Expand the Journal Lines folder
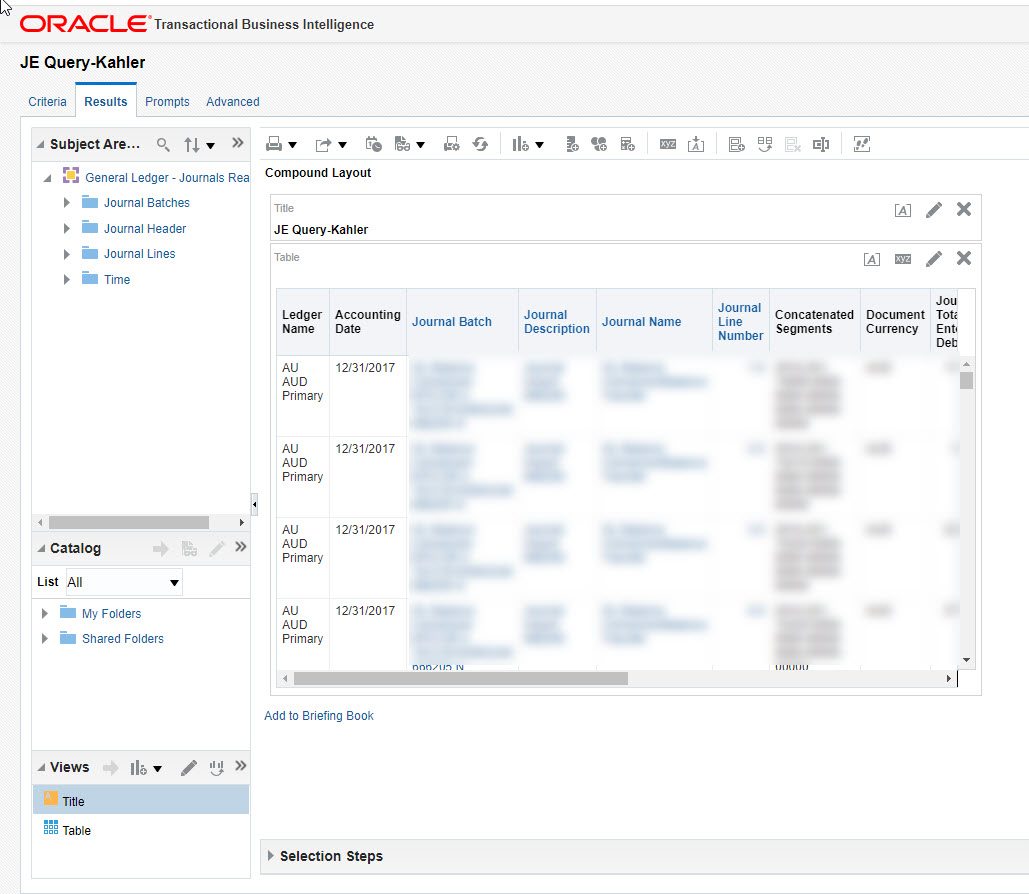This screenshot has height=894, width=1029. [x=66, y=253]
